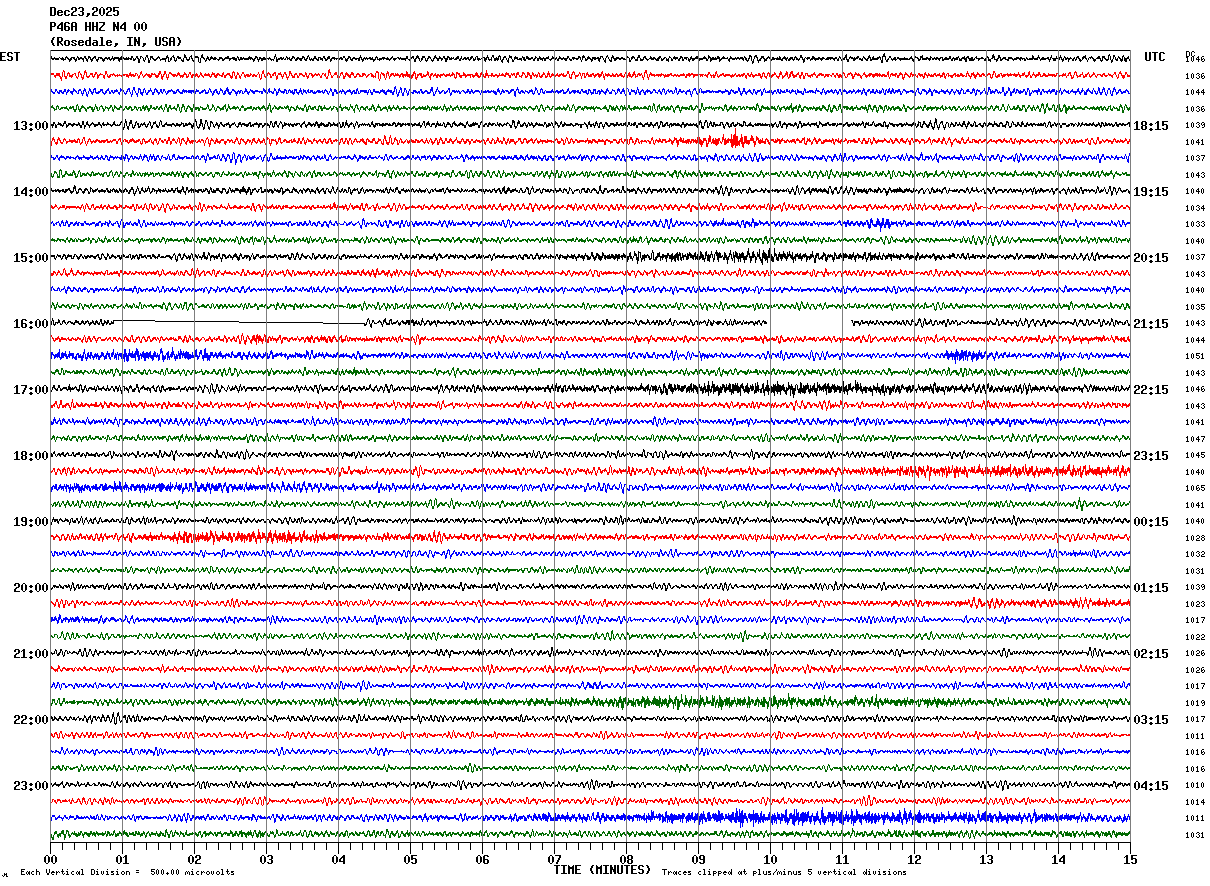Screen dimensions: 1210x886
Task: Click the value 1014 in the right column
Action: click(1195, 802)
